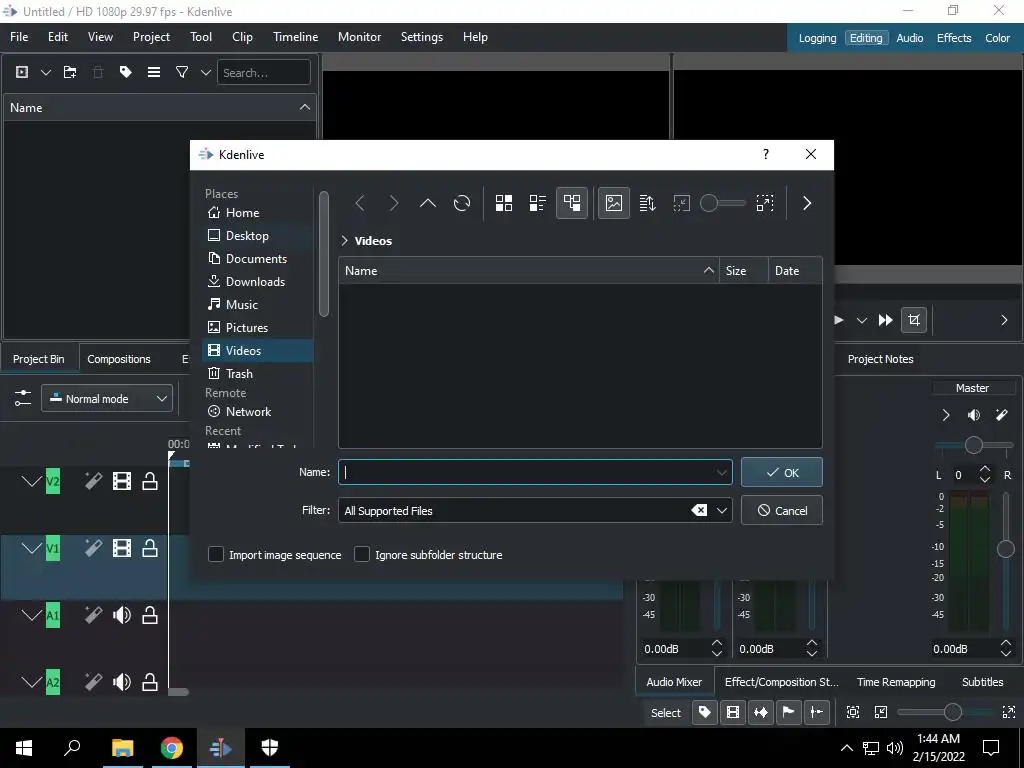Go forward in the file dialog
The height and width of the screenshot is (768, 1024).
click(x=393, y=203)
